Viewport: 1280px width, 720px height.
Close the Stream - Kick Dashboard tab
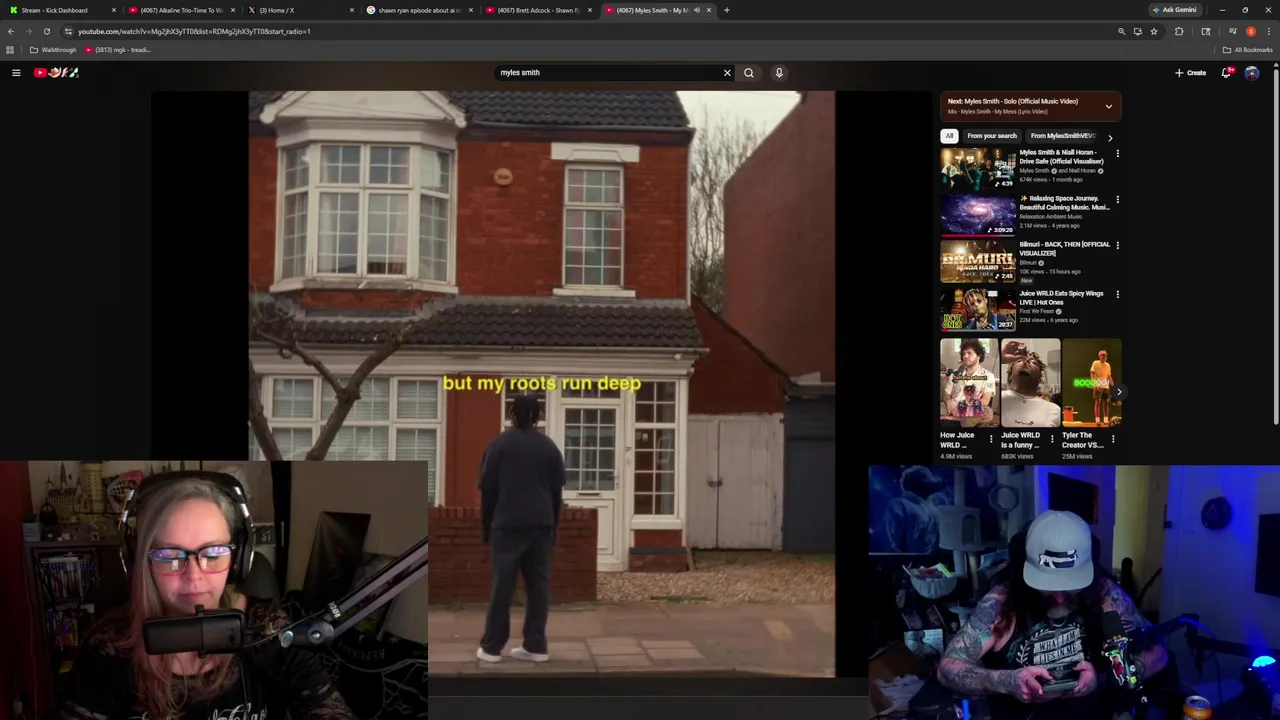click(x=114, y=10)
